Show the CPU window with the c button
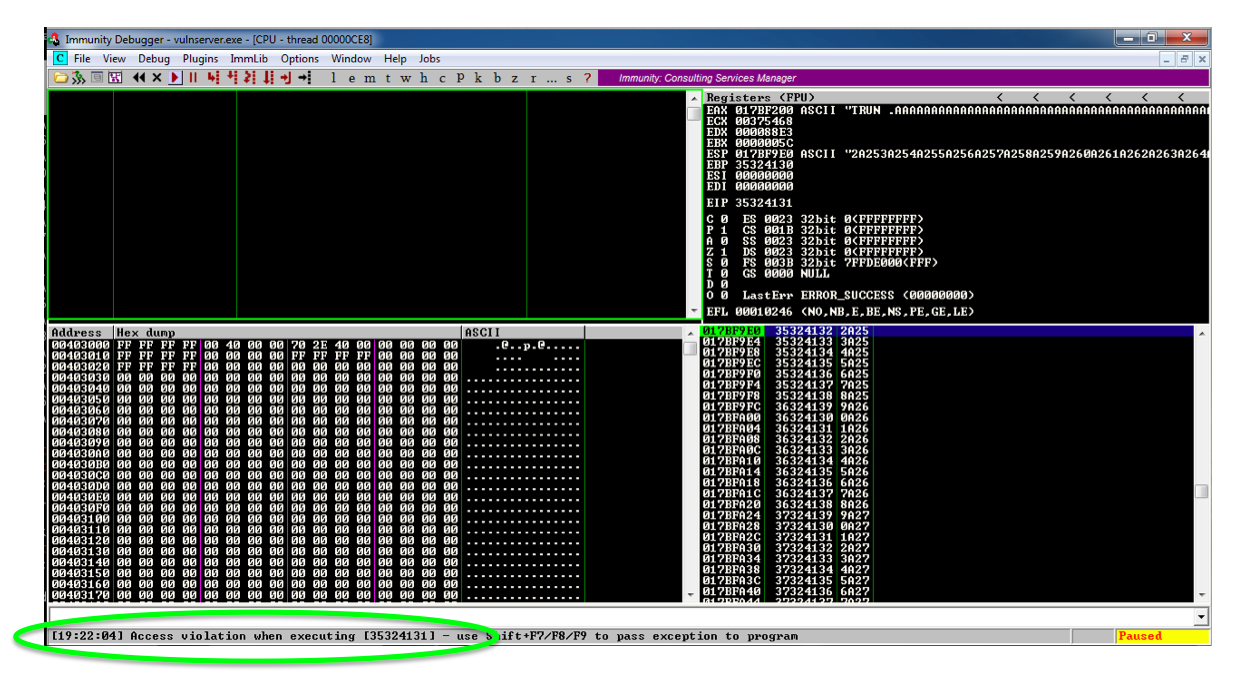1233x691 pixels. coord(441,78)
